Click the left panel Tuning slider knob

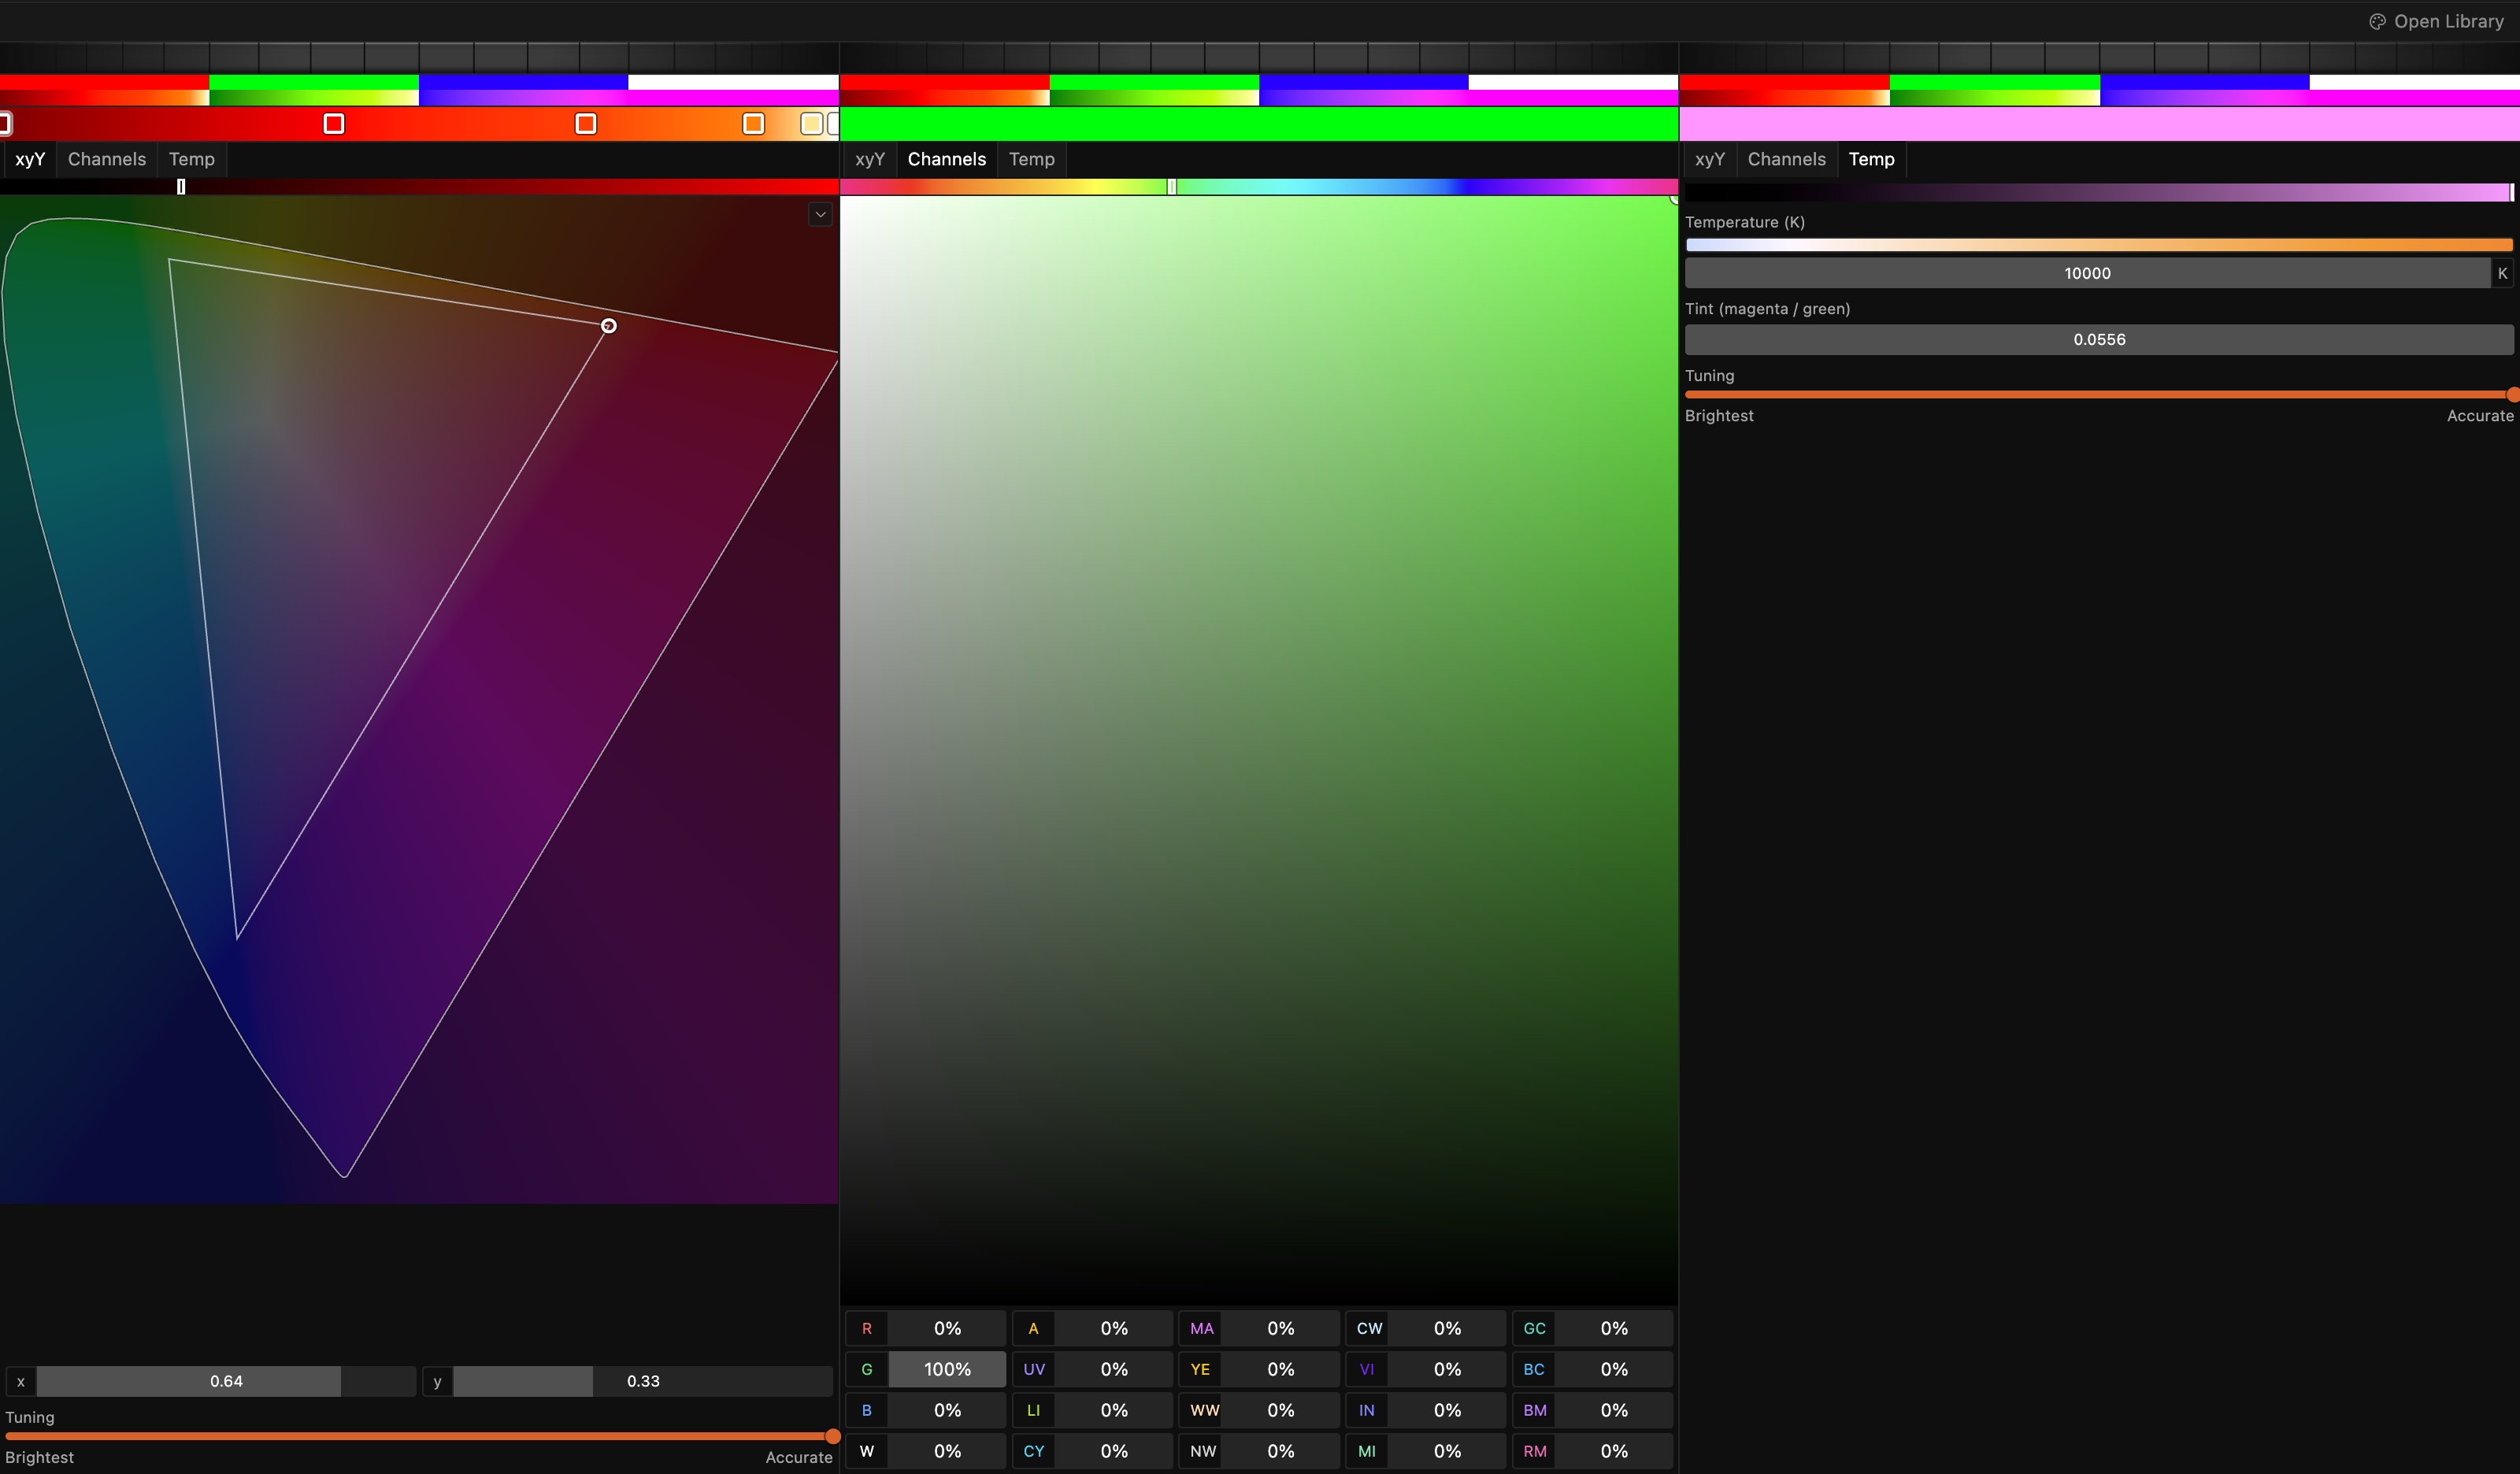click(832, 1436)
